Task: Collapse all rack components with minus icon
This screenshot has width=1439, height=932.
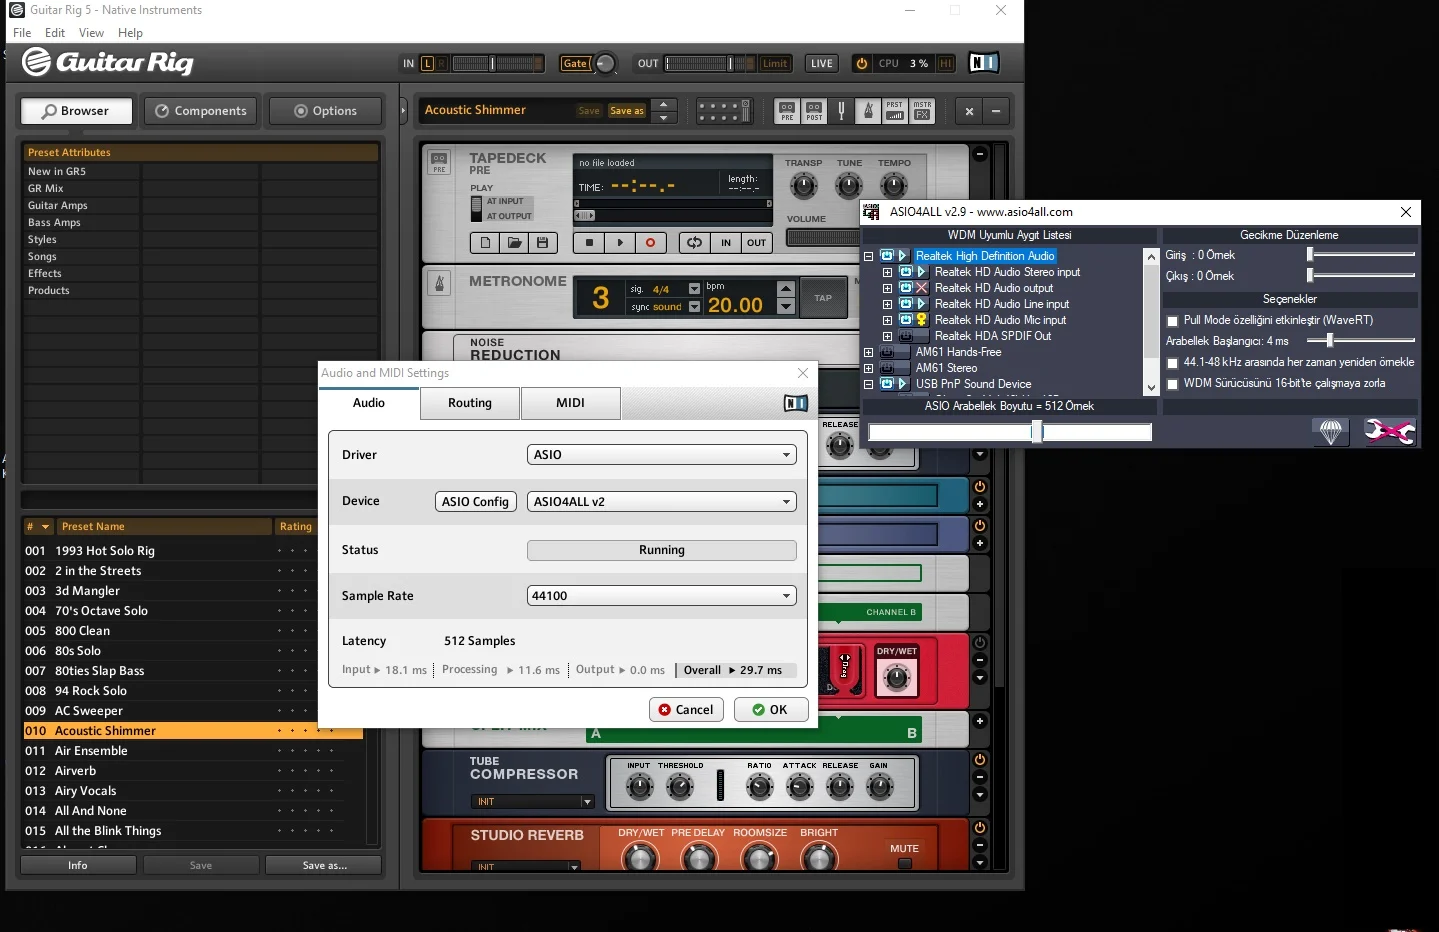Action: point(996,111)
